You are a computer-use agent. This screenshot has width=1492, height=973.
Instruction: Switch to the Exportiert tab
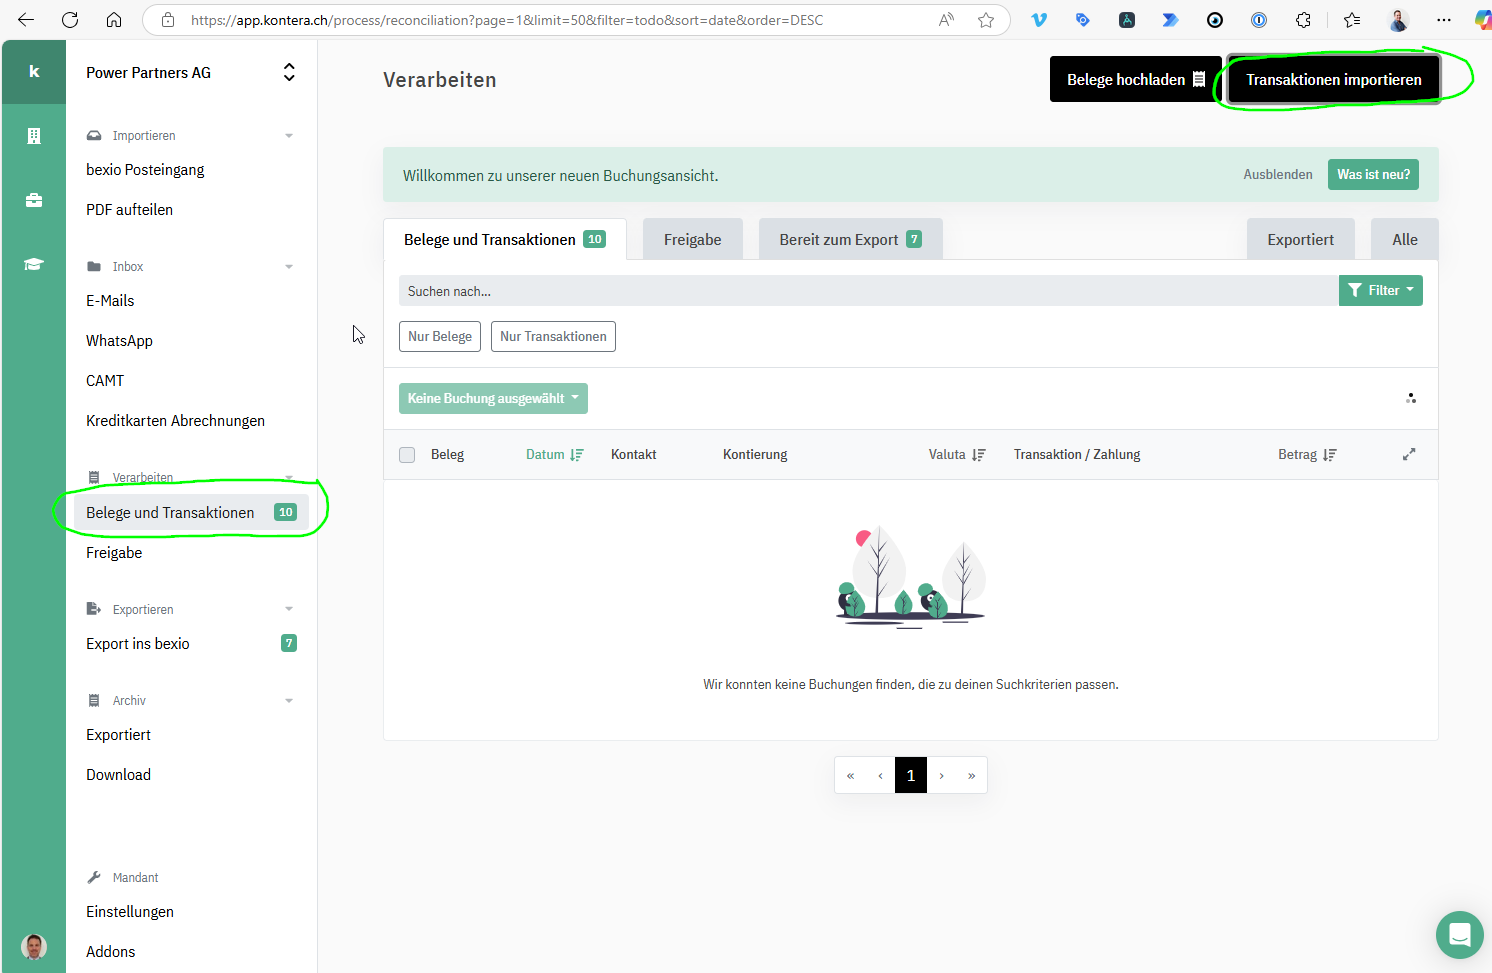click(x=1300, y=239)
